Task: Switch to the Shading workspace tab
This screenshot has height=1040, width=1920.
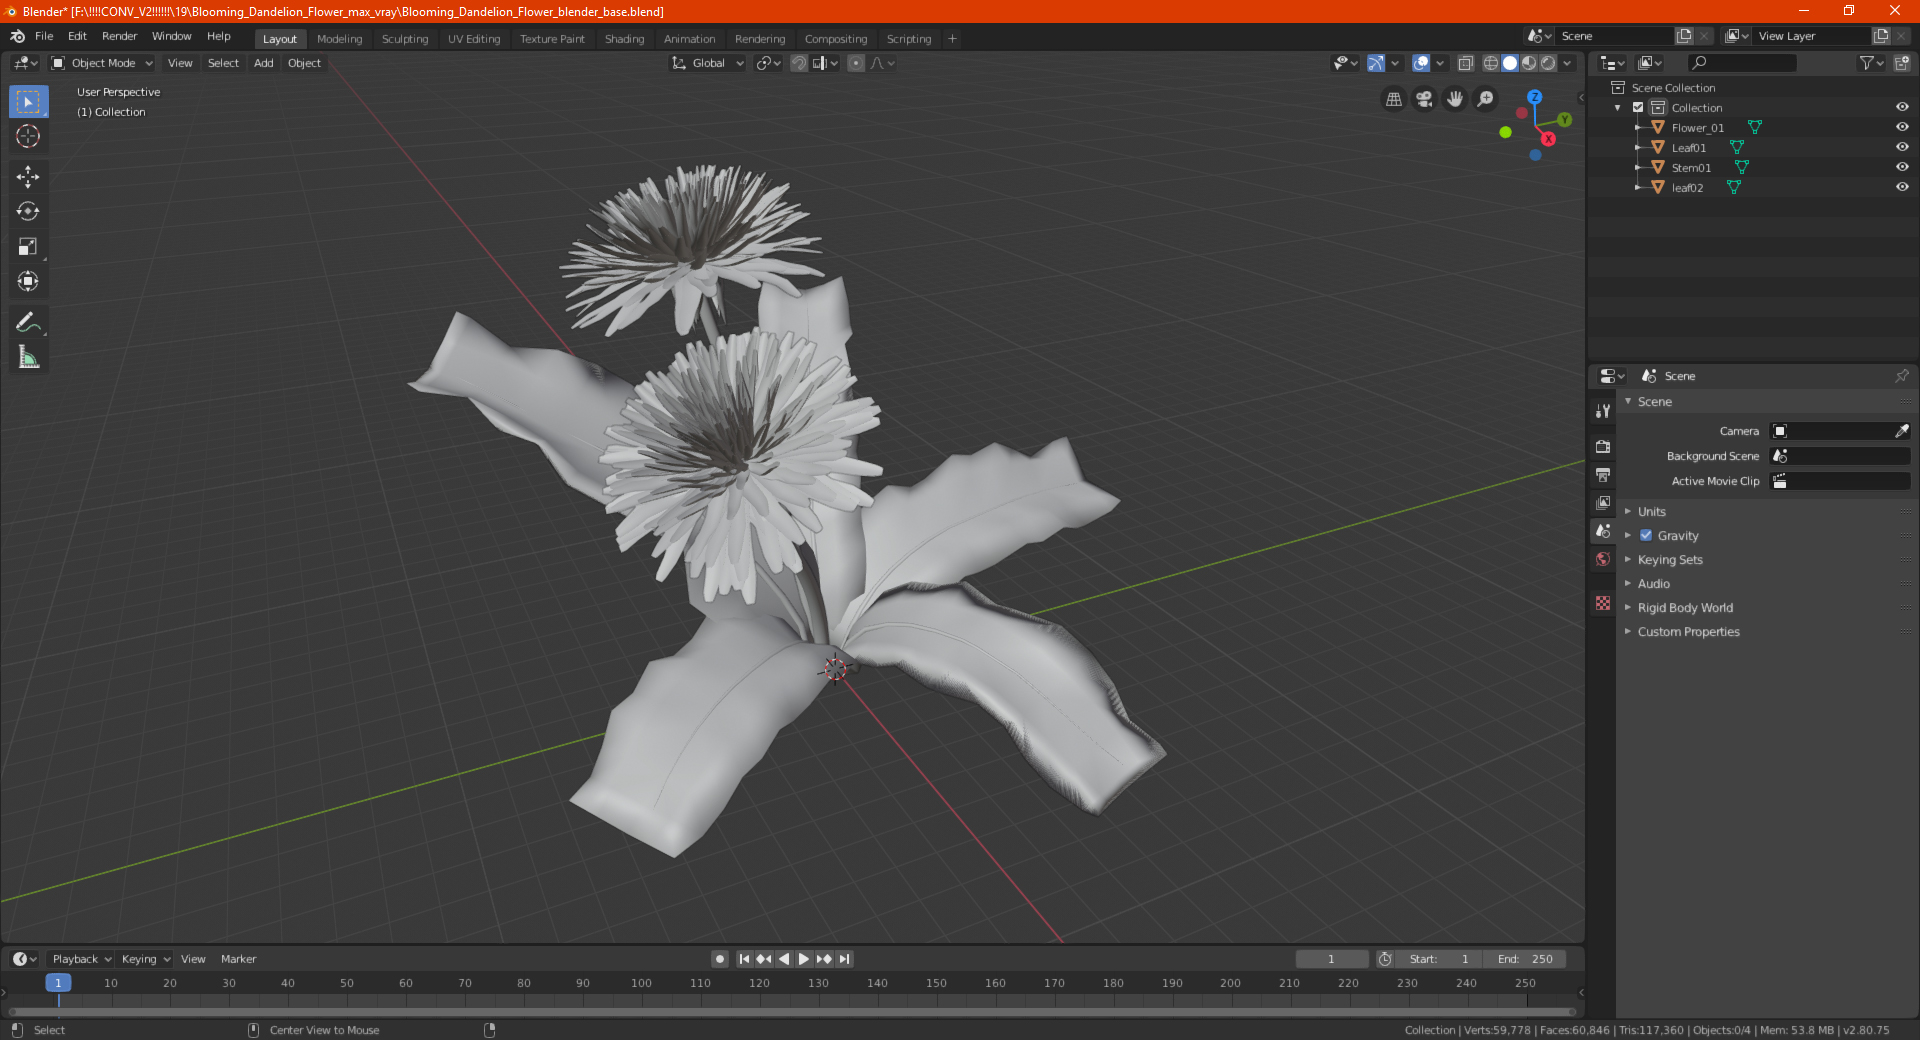Action: (x=624, y=39)
